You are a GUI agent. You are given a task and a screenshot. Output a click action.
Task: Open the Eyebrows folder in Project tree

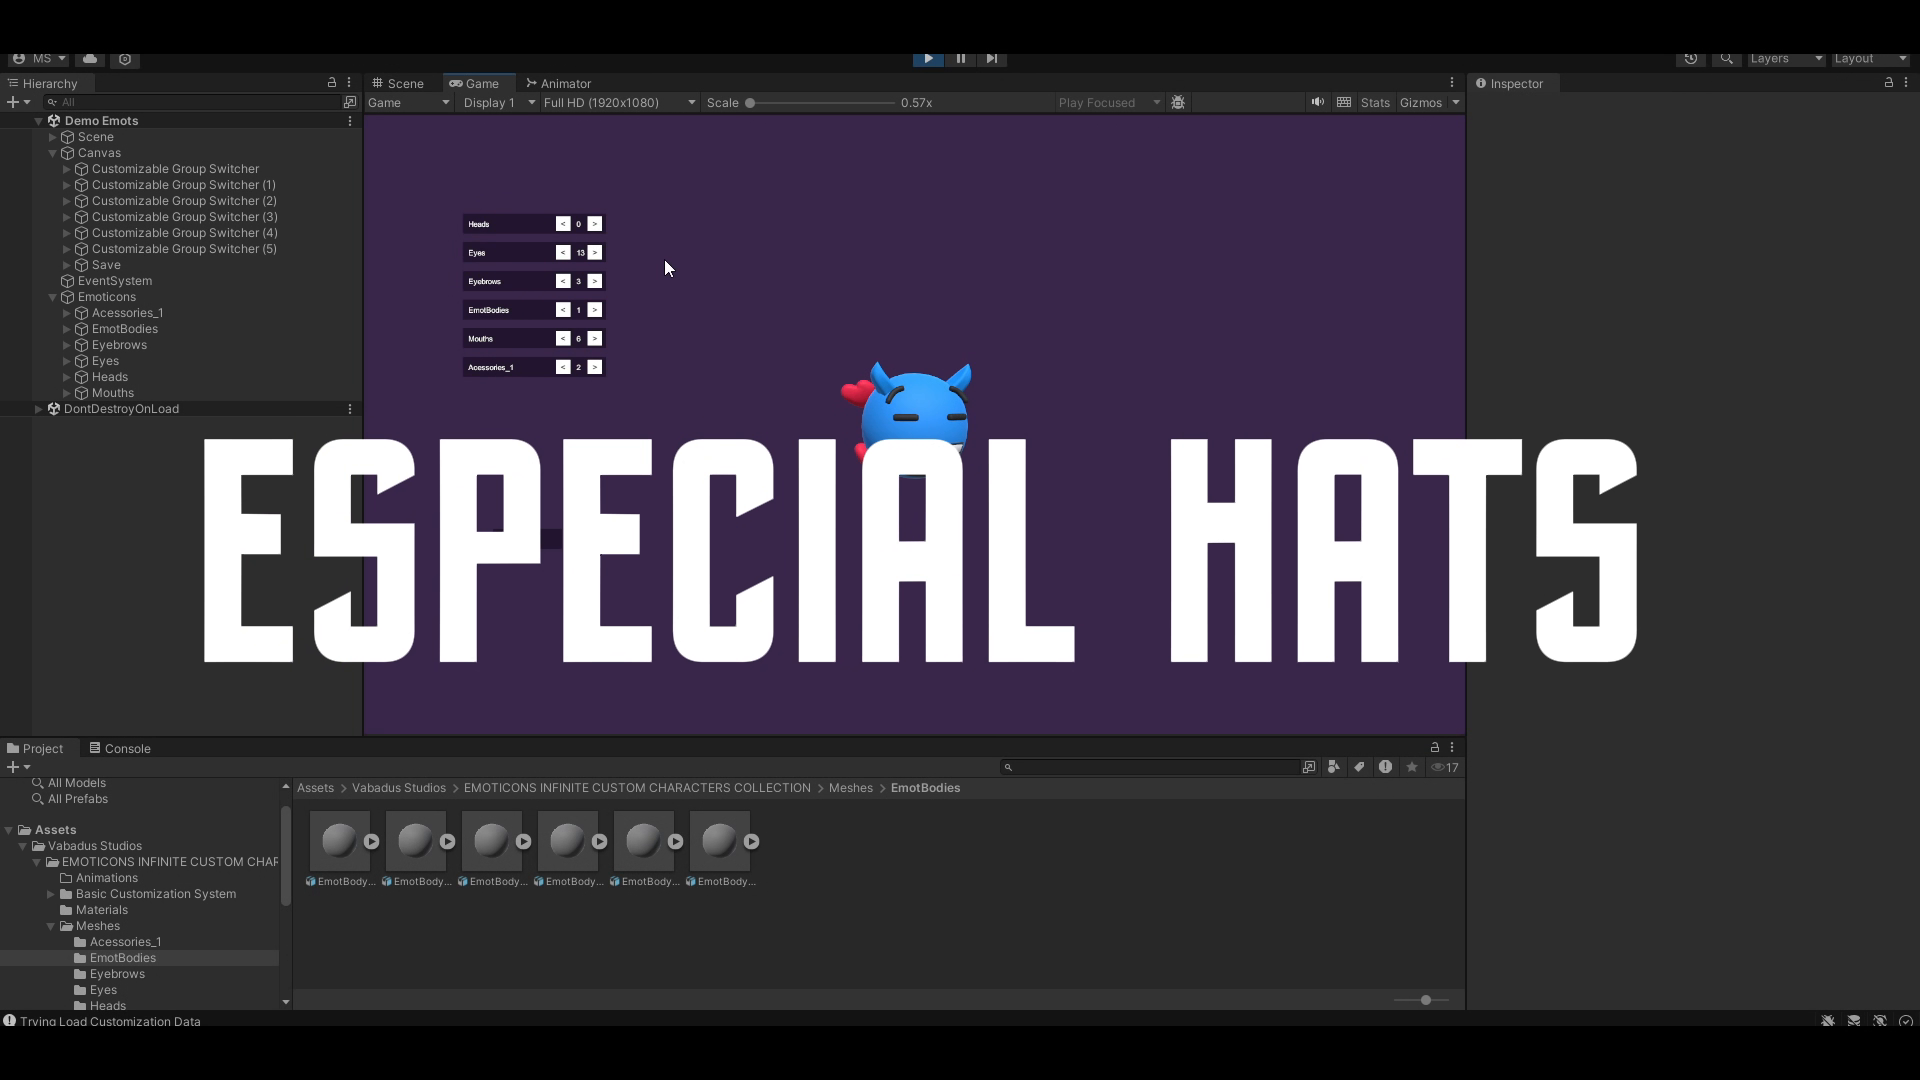pos(117,974)
